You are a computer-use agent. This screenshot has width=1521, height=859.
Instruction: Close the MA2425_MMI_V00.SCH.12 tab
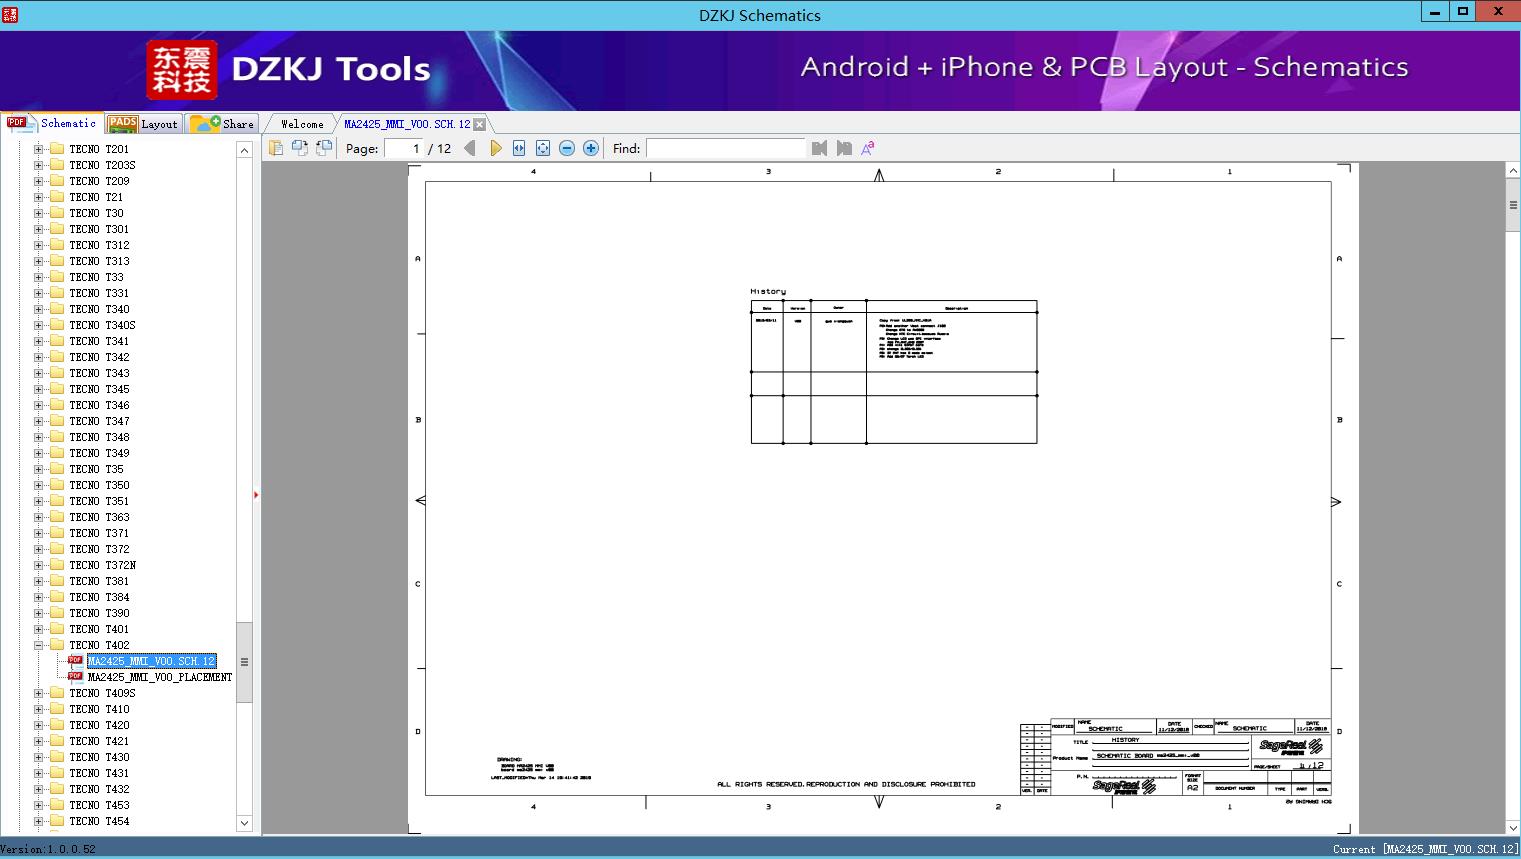point(479,124)
